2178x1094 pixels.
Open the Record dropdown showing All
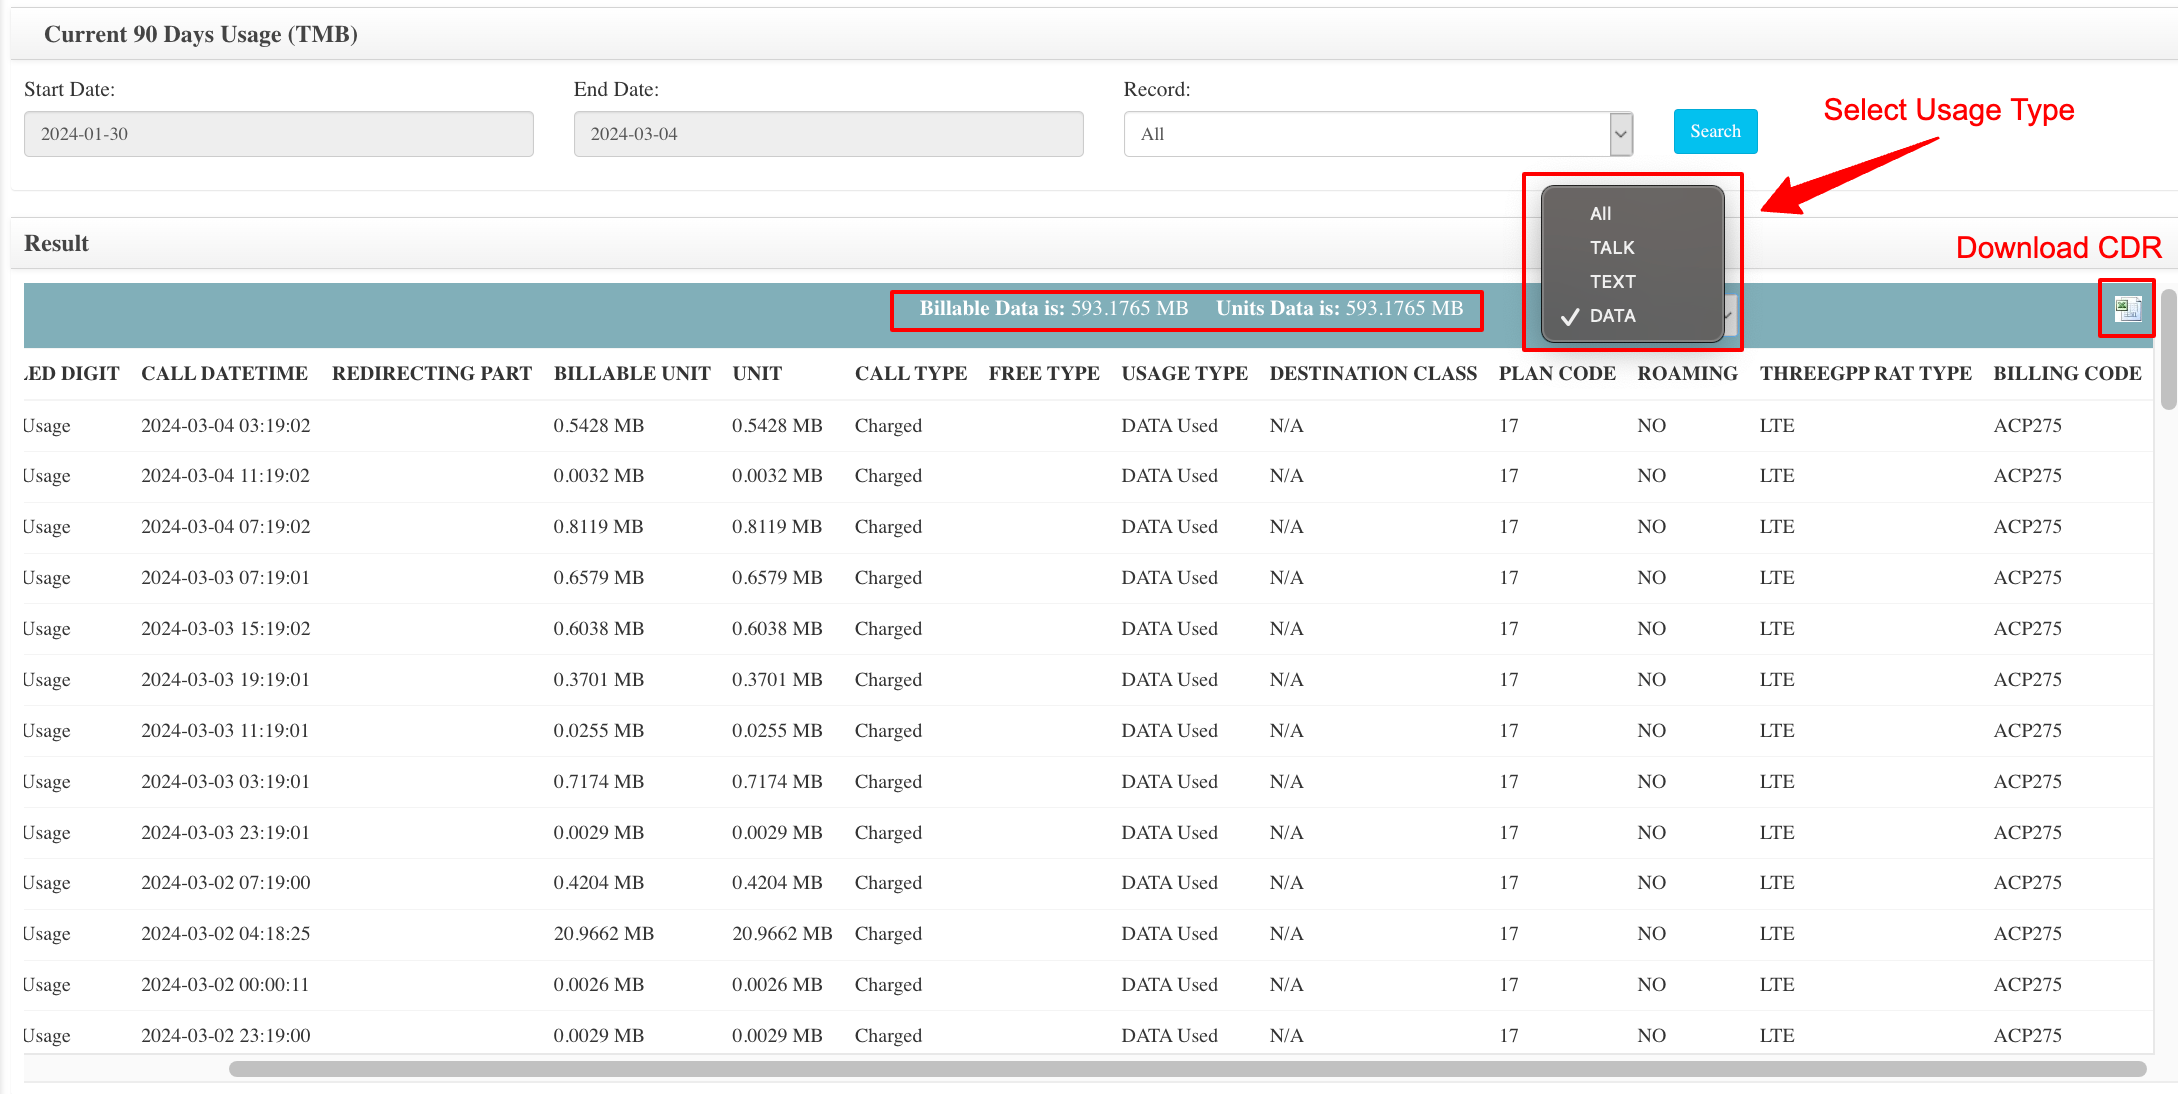pos(1378,134)
